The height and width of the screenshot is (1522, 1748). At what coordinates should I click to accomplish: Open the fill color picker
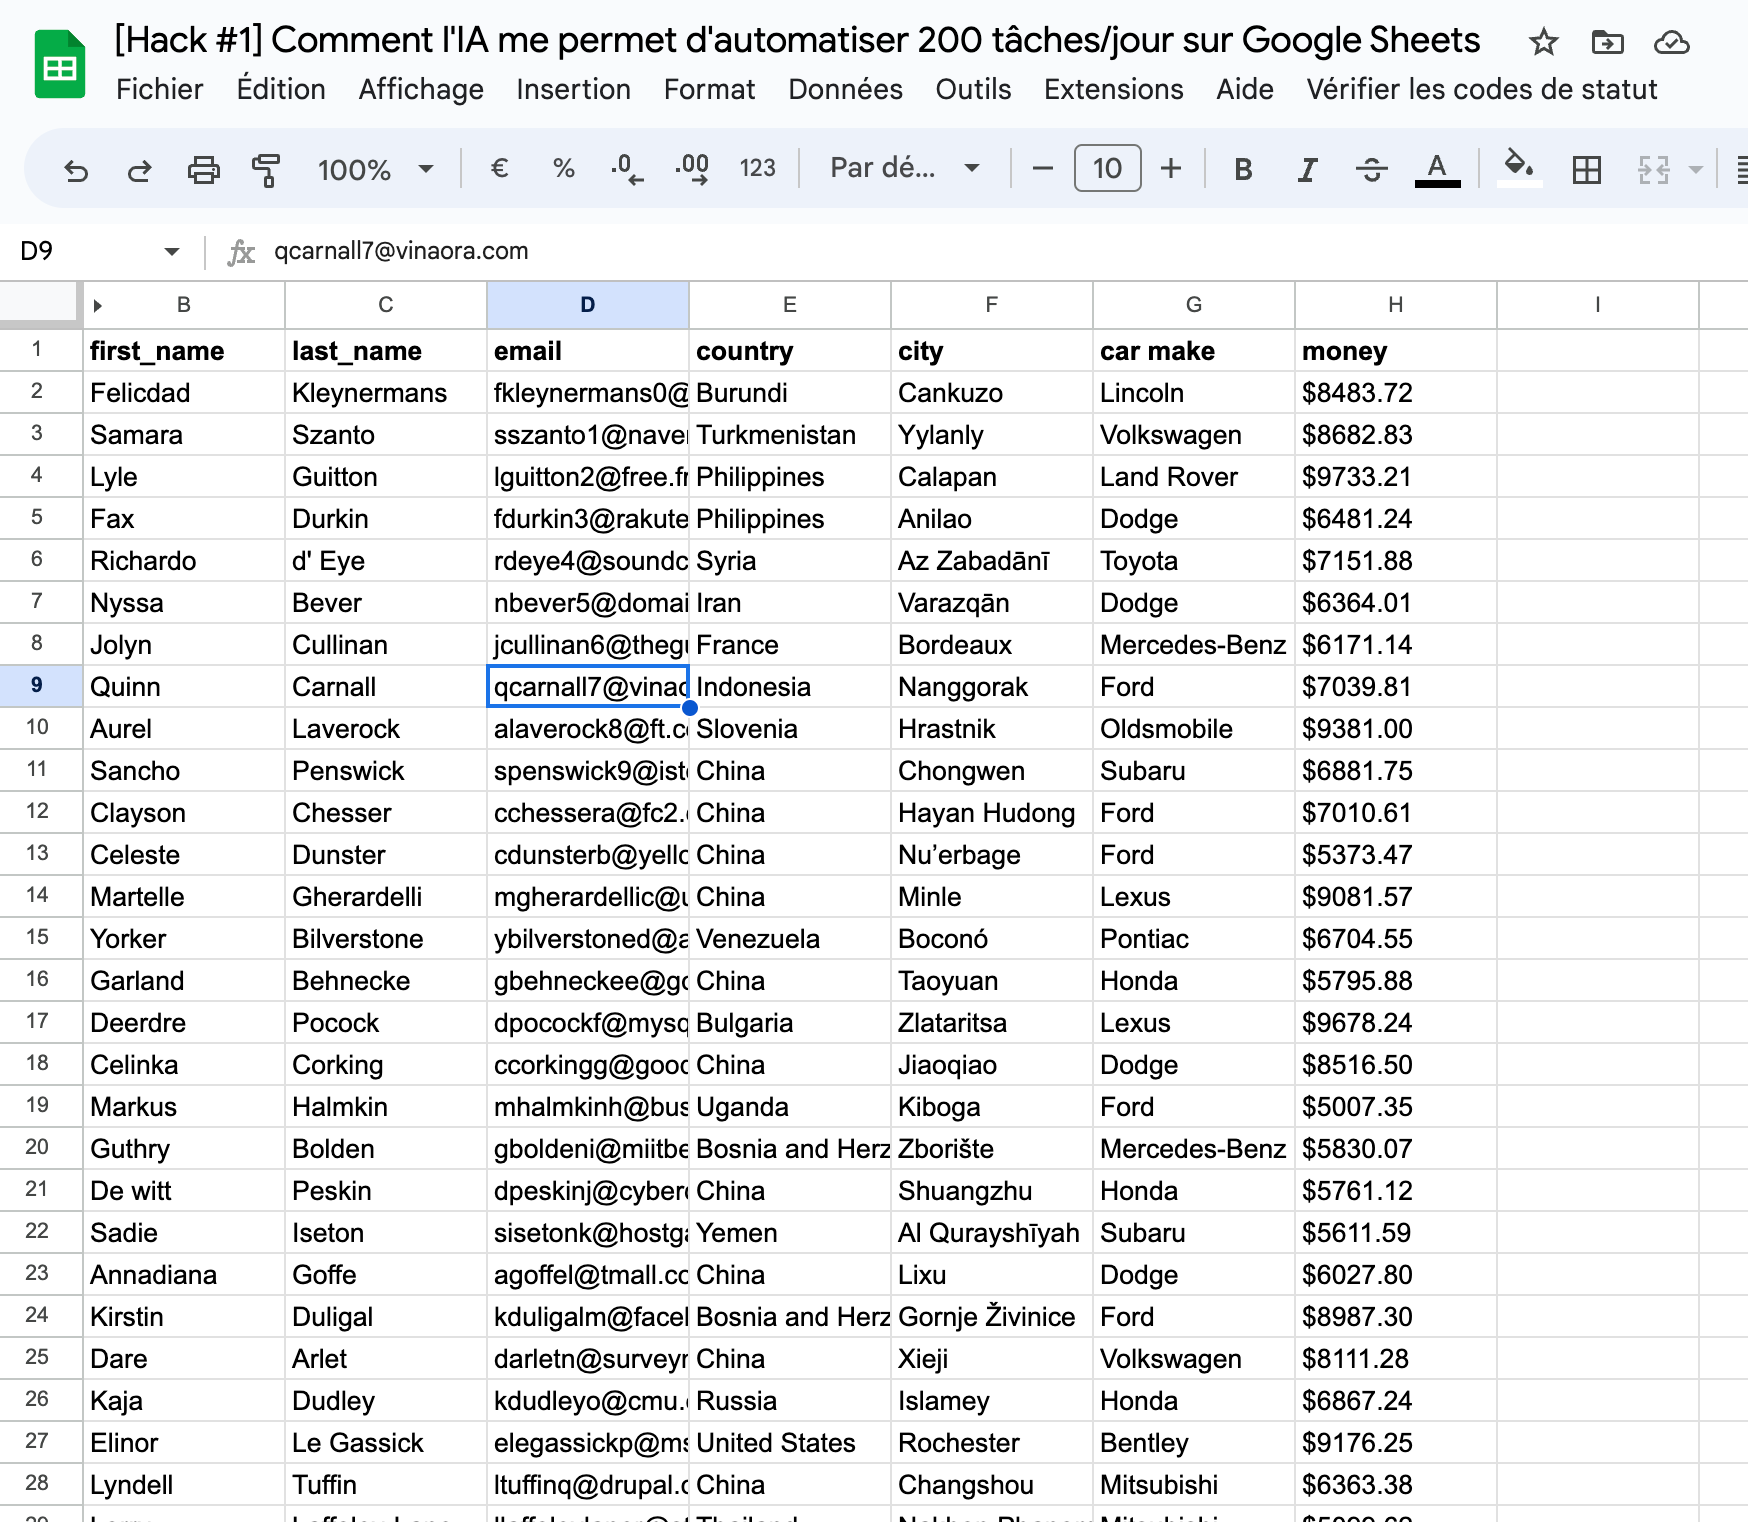pos(1519,168)
